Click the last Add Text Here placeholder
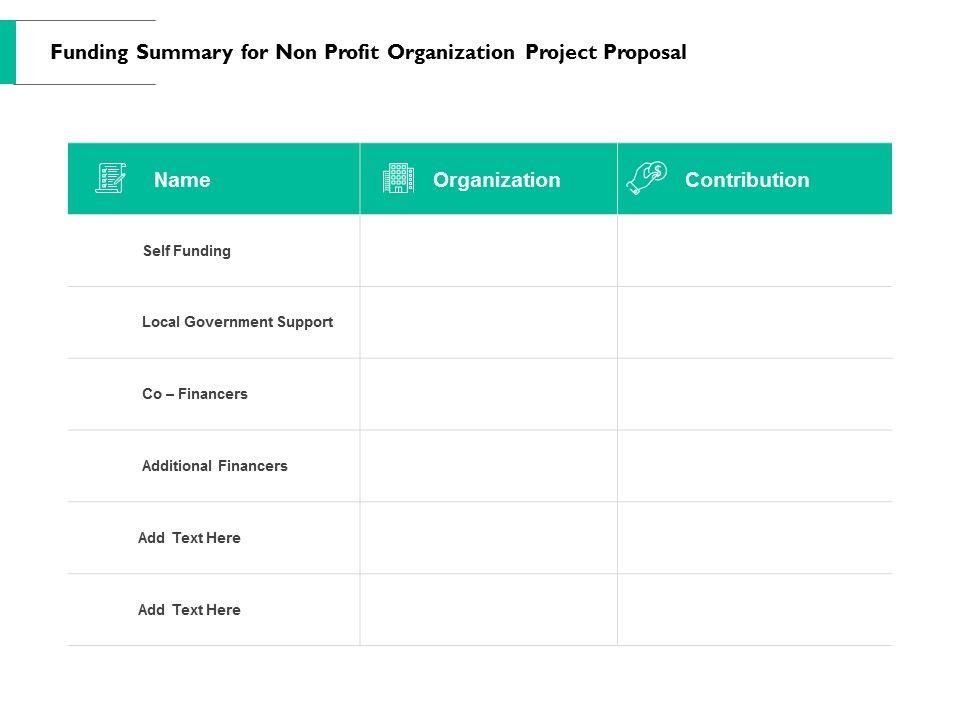Viewport: 960px width, 720px height. 189,610
